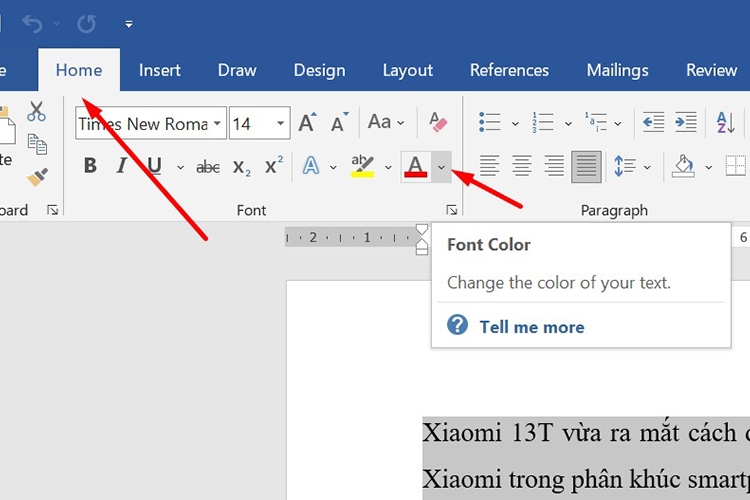Open the Review tab

[x=711, y=70]
